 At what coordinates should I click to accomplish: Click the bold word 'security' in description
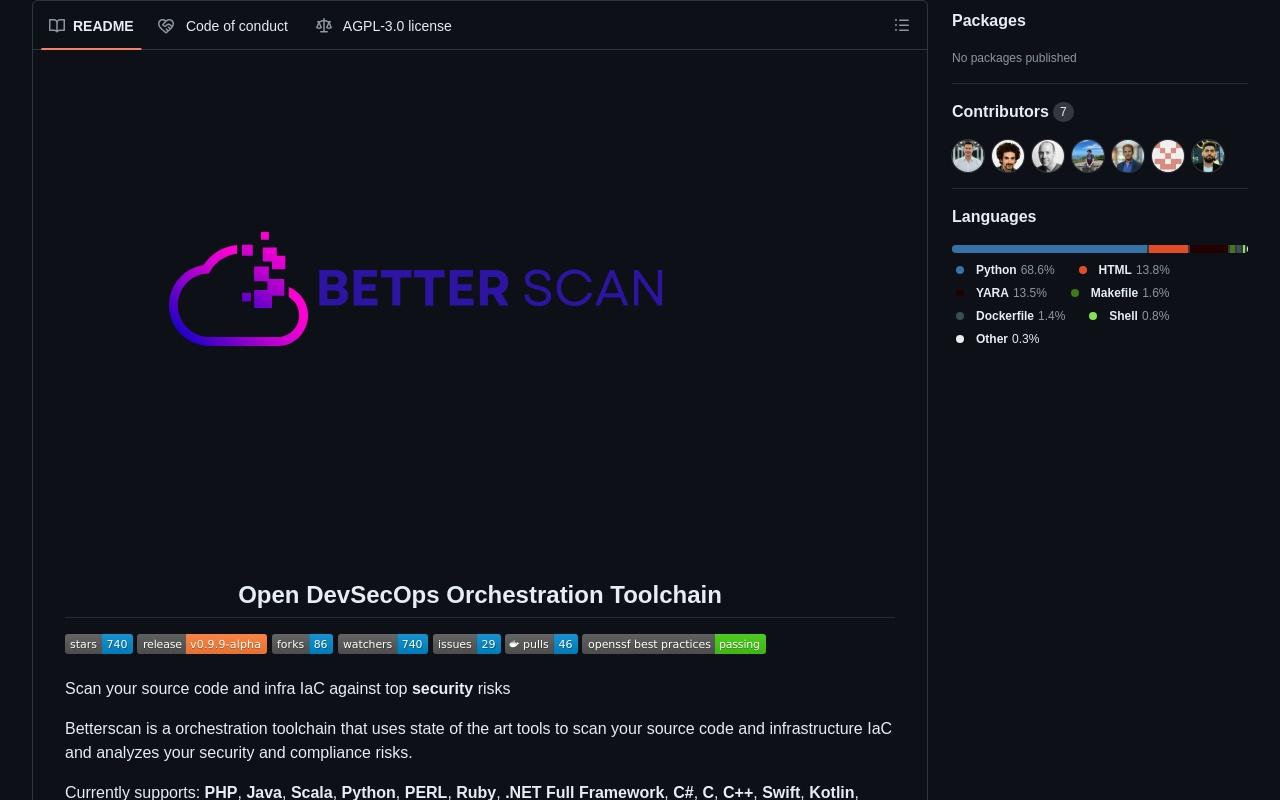click(x=442, y=689)
